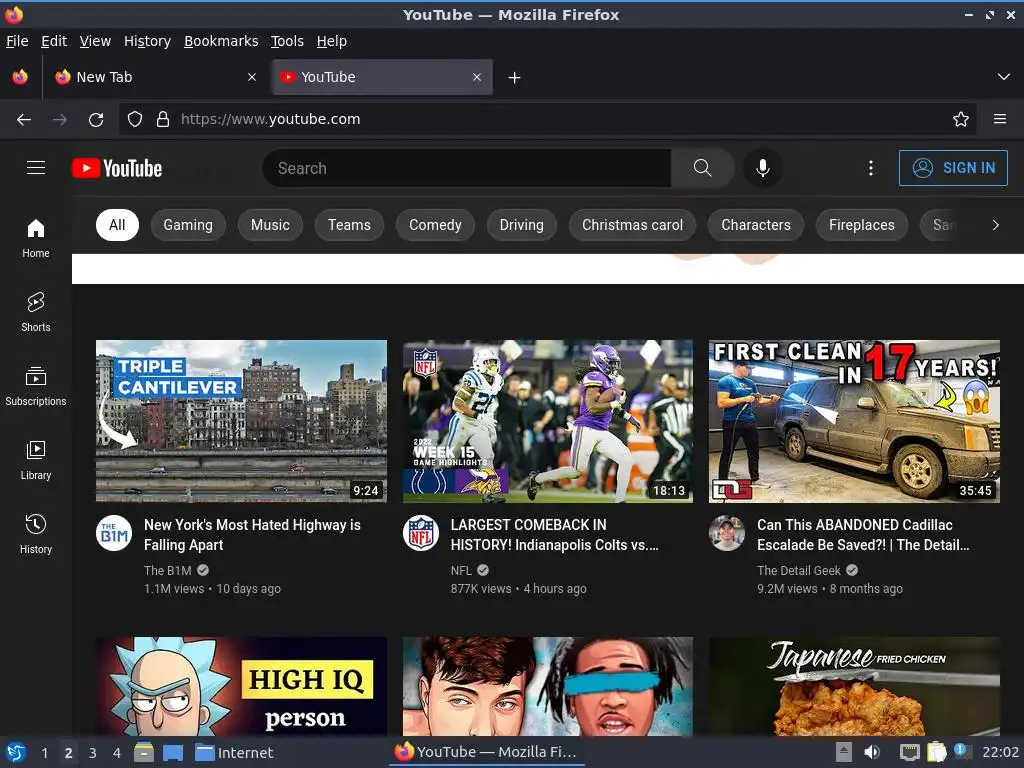Open the Tools menu

pyautogui.click(x=287, y=41)
